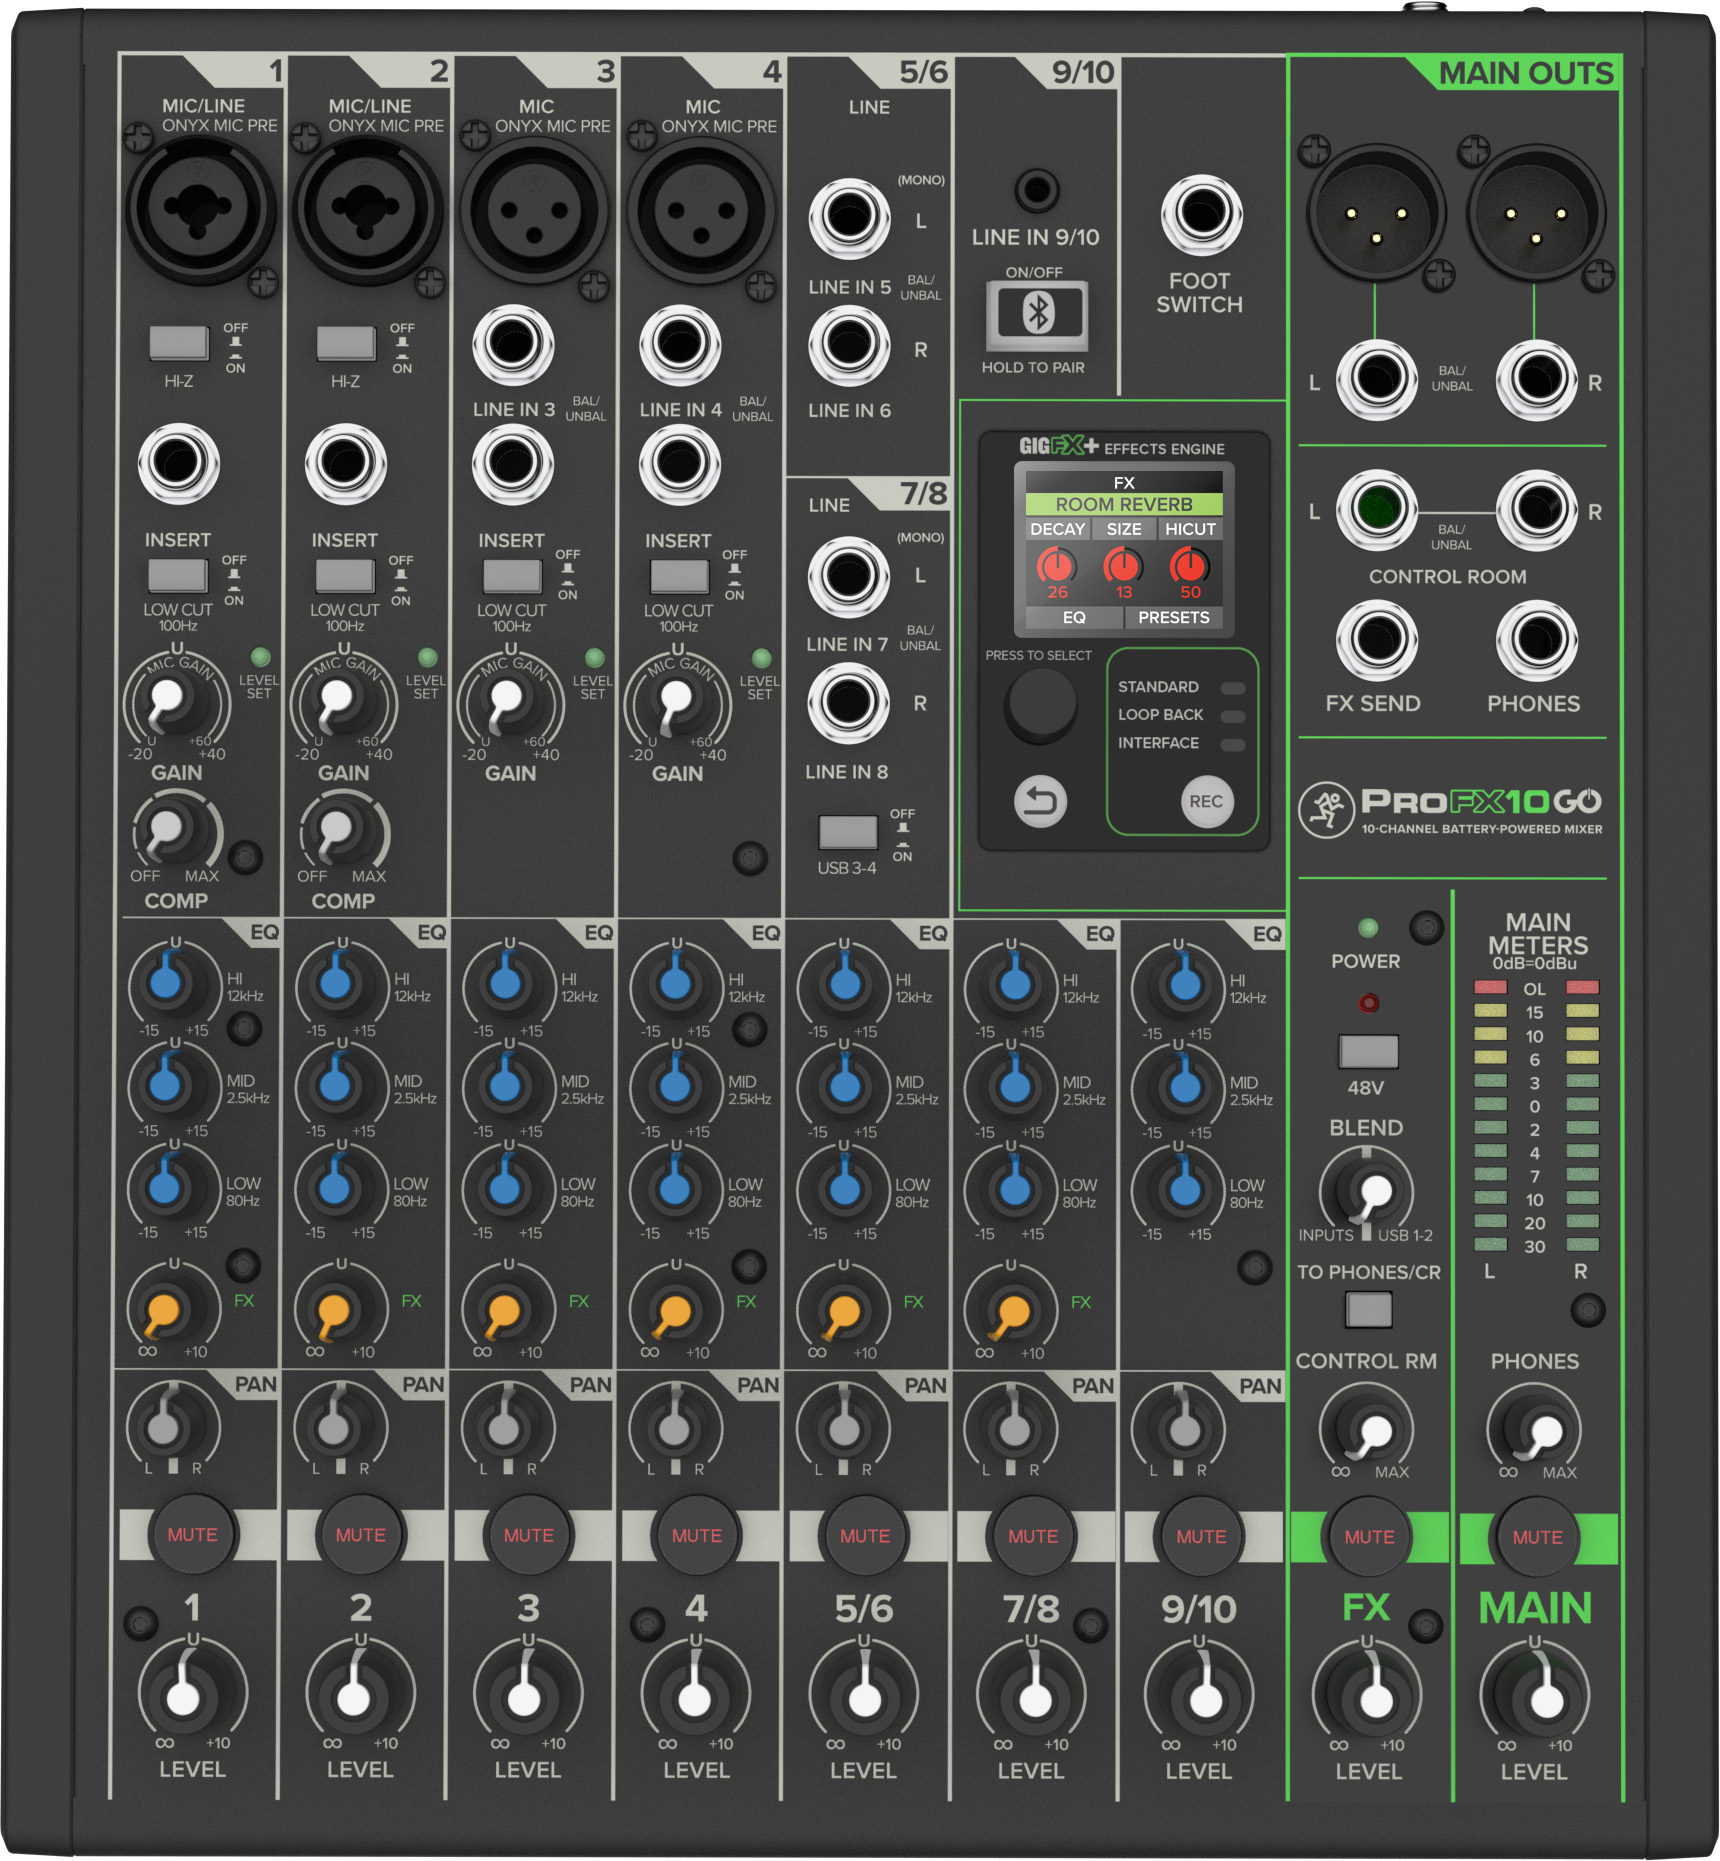Enable the channel 3 LOW CUT switch

click(511, 577)
